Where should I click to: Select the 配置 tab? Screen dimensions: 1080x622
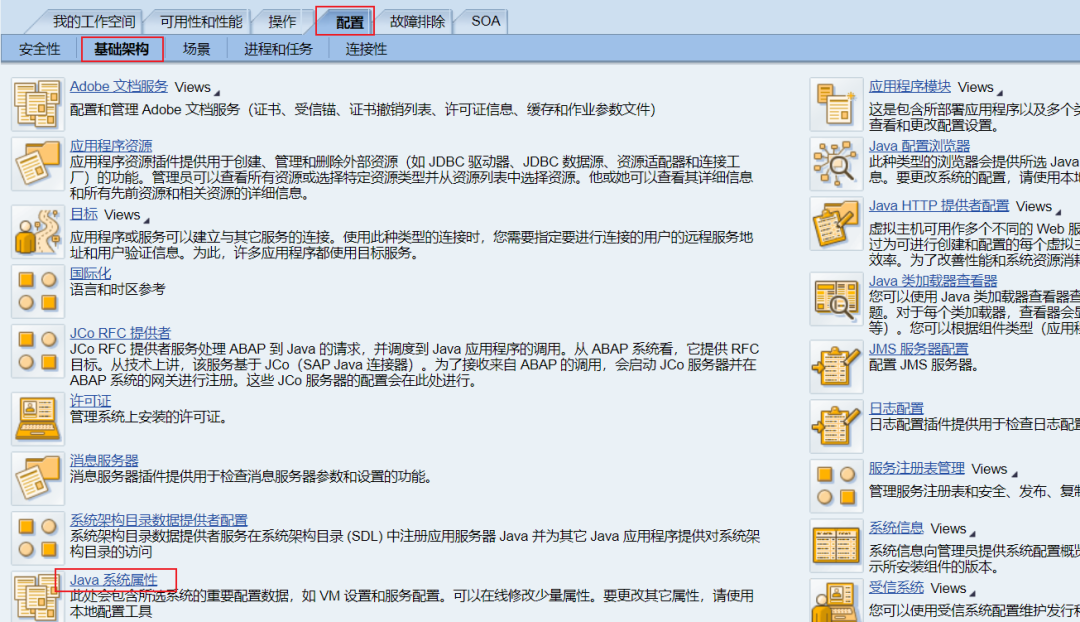pos(349,22)
